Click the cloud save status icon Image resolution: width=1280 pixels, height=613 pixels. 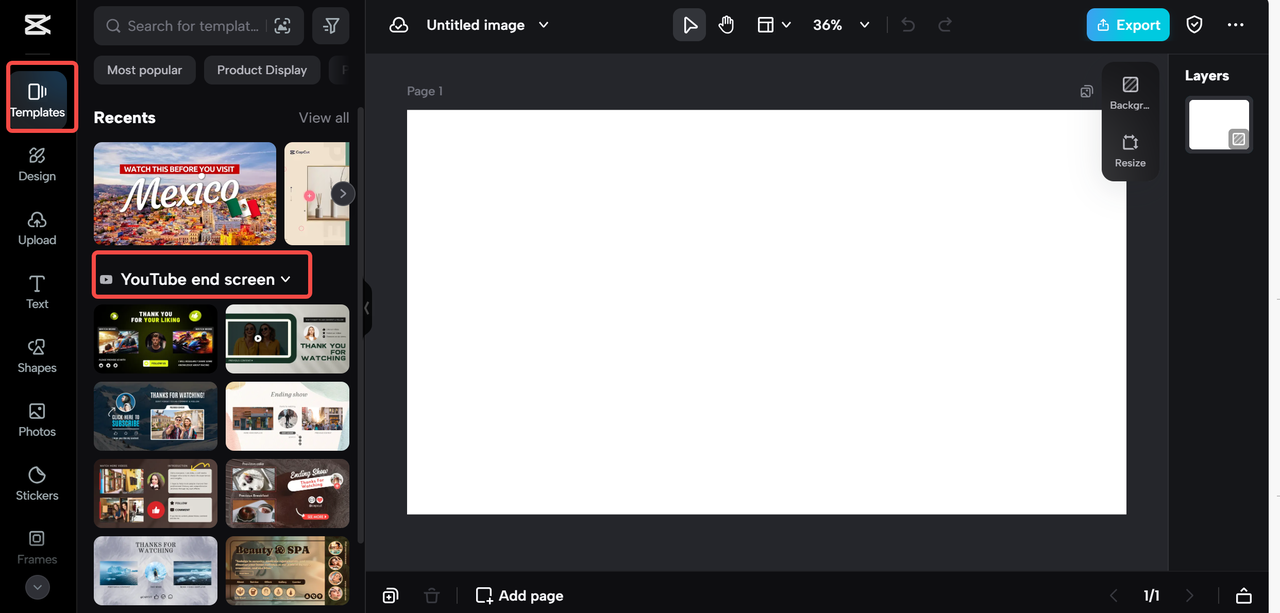(x=399, y=25)
